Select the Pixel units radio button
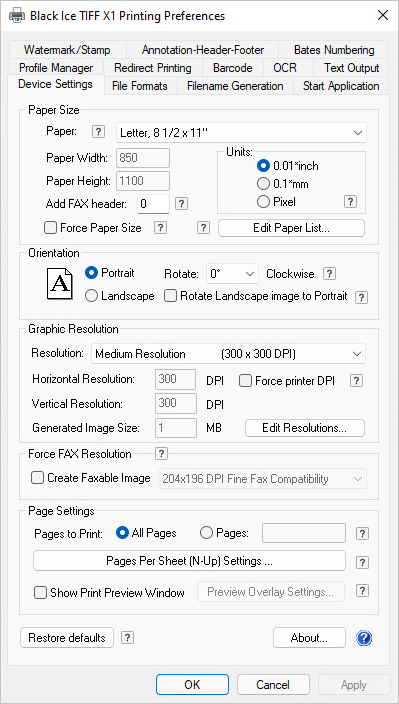 point(263,202)
